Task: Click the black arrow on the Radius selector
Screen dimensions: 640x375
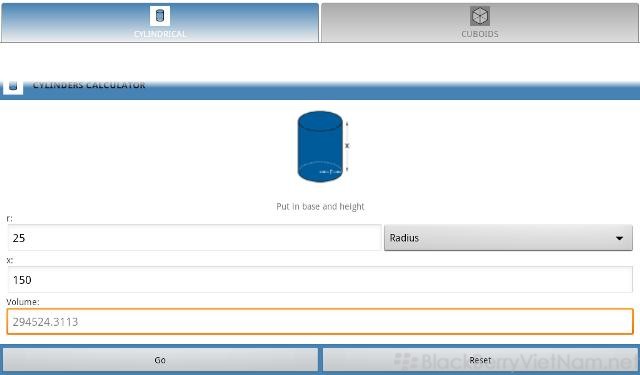Action: [619, 238]
